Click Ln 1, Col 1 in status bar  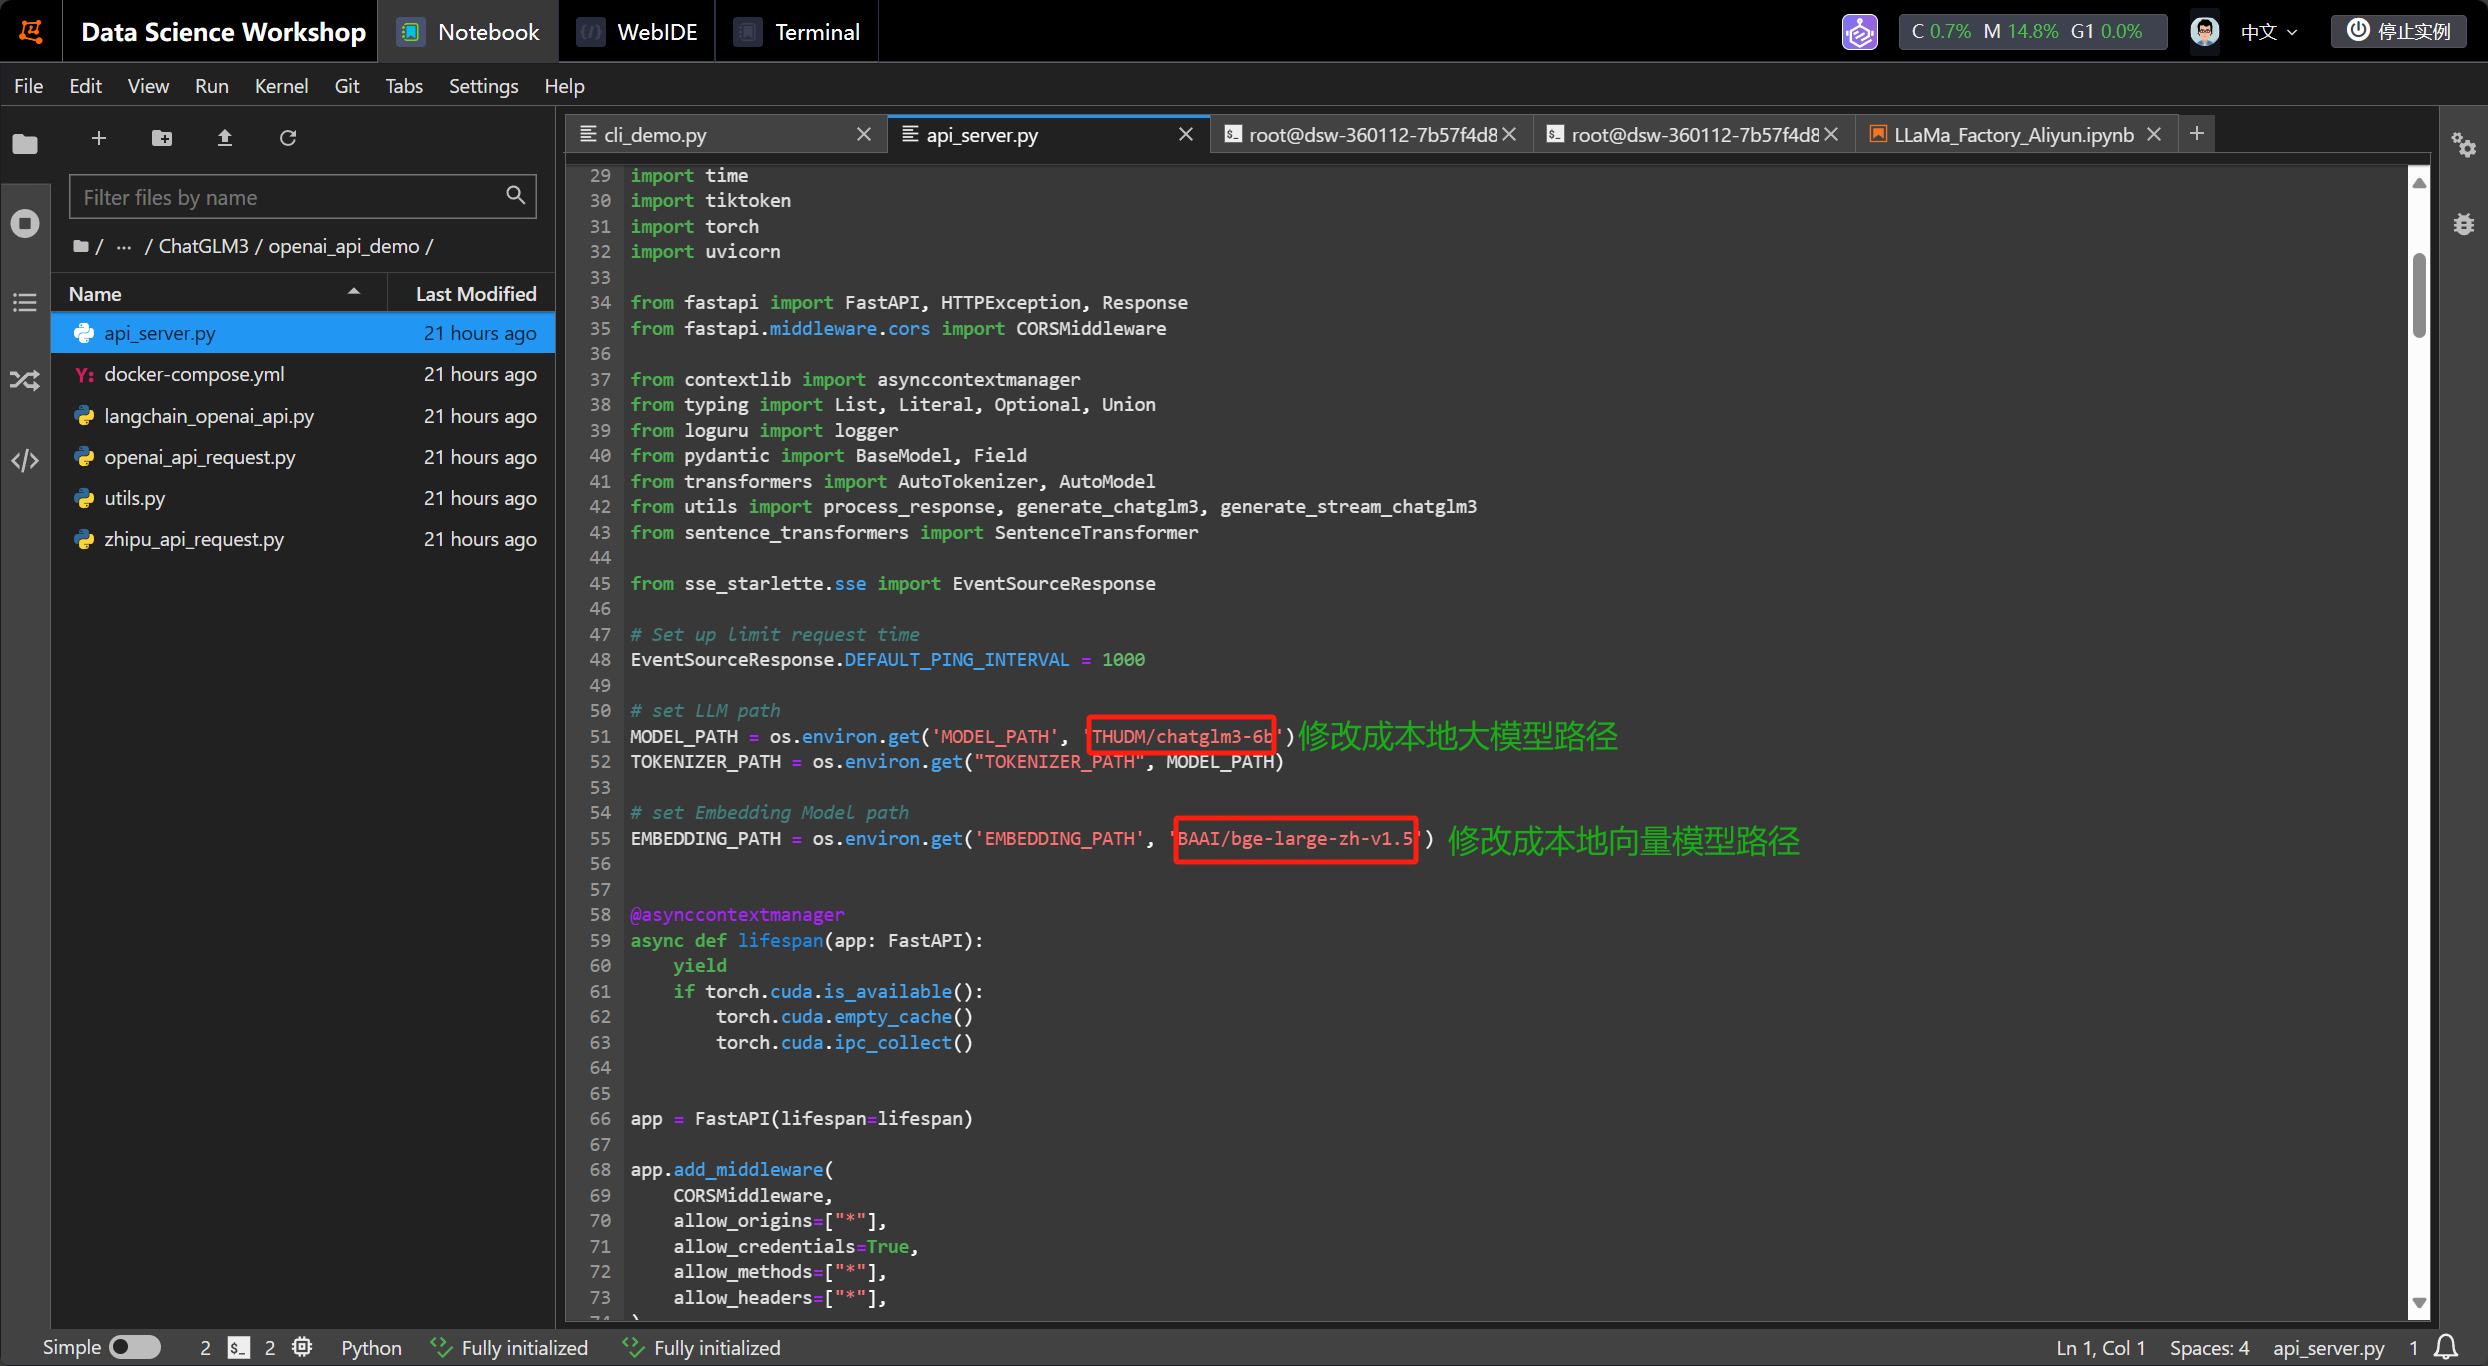2100,1348
